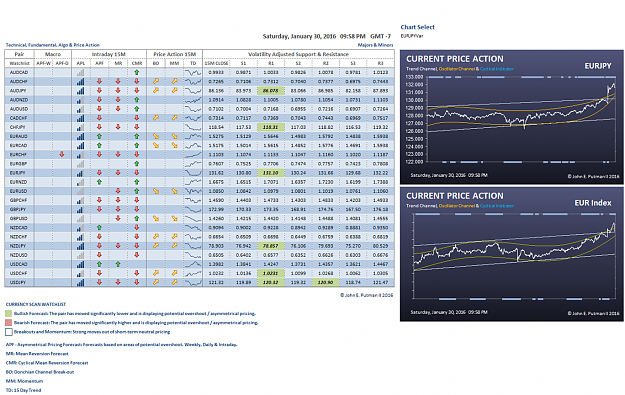Click the red MR down arrow for AUDNZD
Screen dimensions: 625x395
(x=118, y=100)
